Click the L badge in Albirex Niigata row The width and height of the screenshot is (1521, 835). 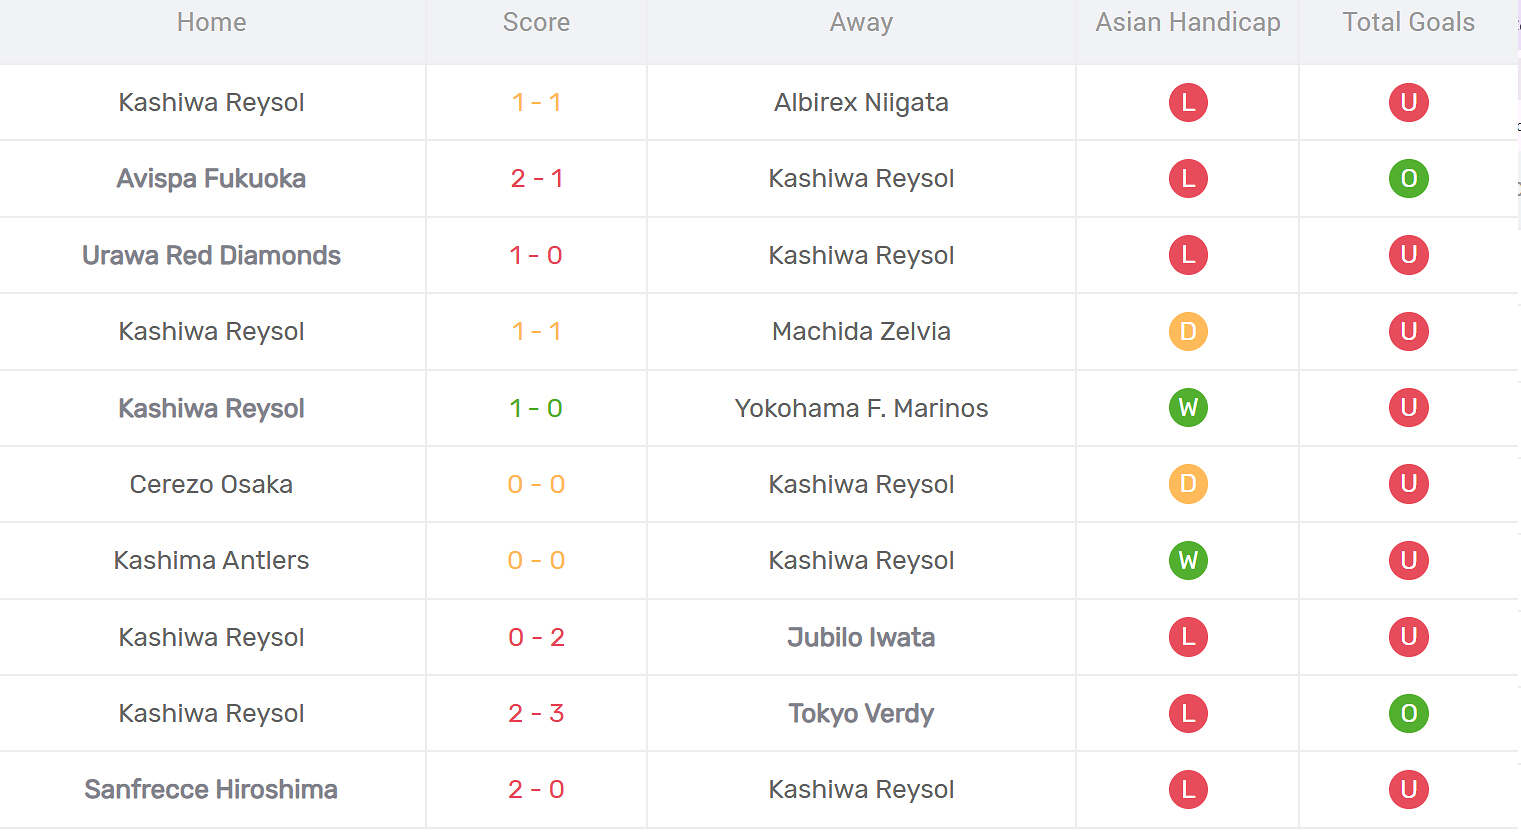(x=1188, y=102)
